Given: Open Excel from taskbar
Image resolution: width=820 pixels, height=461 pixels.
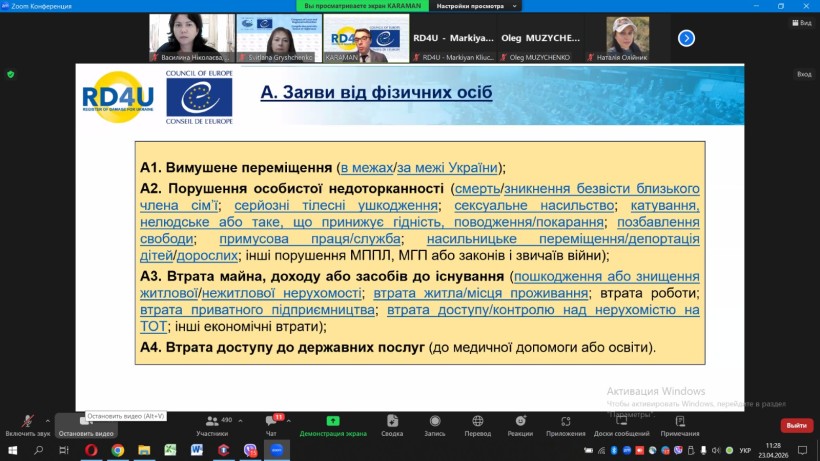Looking at the screenshot, I should 170,450.
